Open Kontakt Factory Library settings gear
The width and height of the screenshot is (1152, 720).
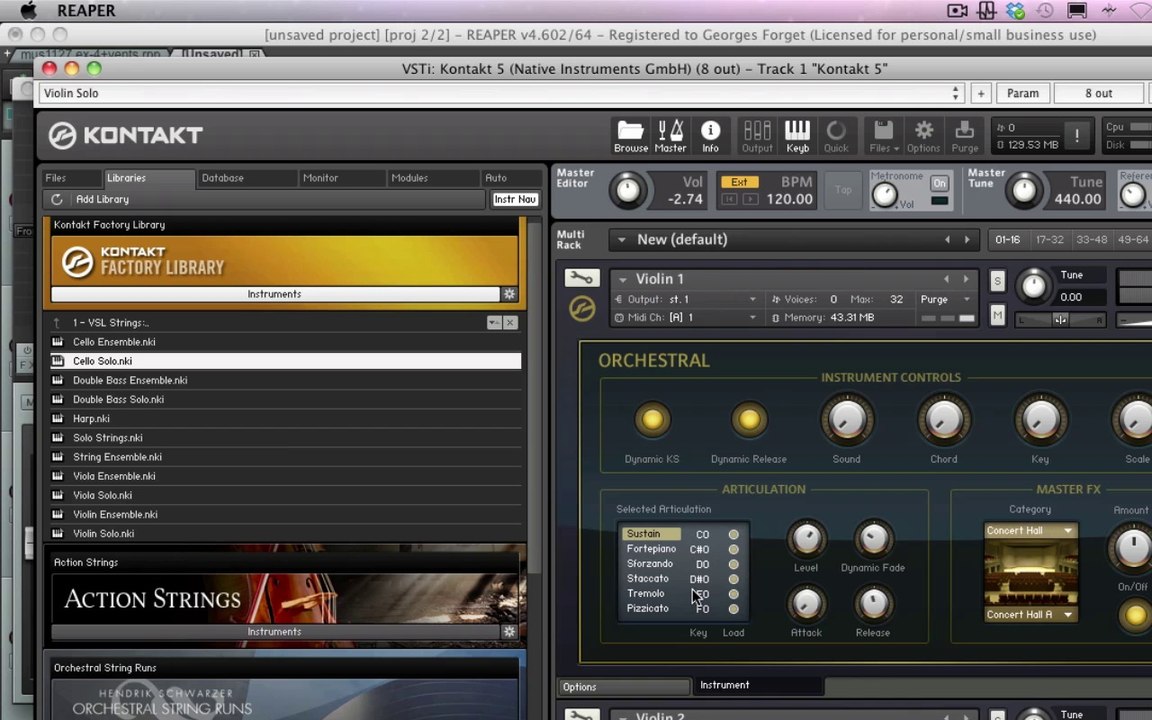coord(509,294)
